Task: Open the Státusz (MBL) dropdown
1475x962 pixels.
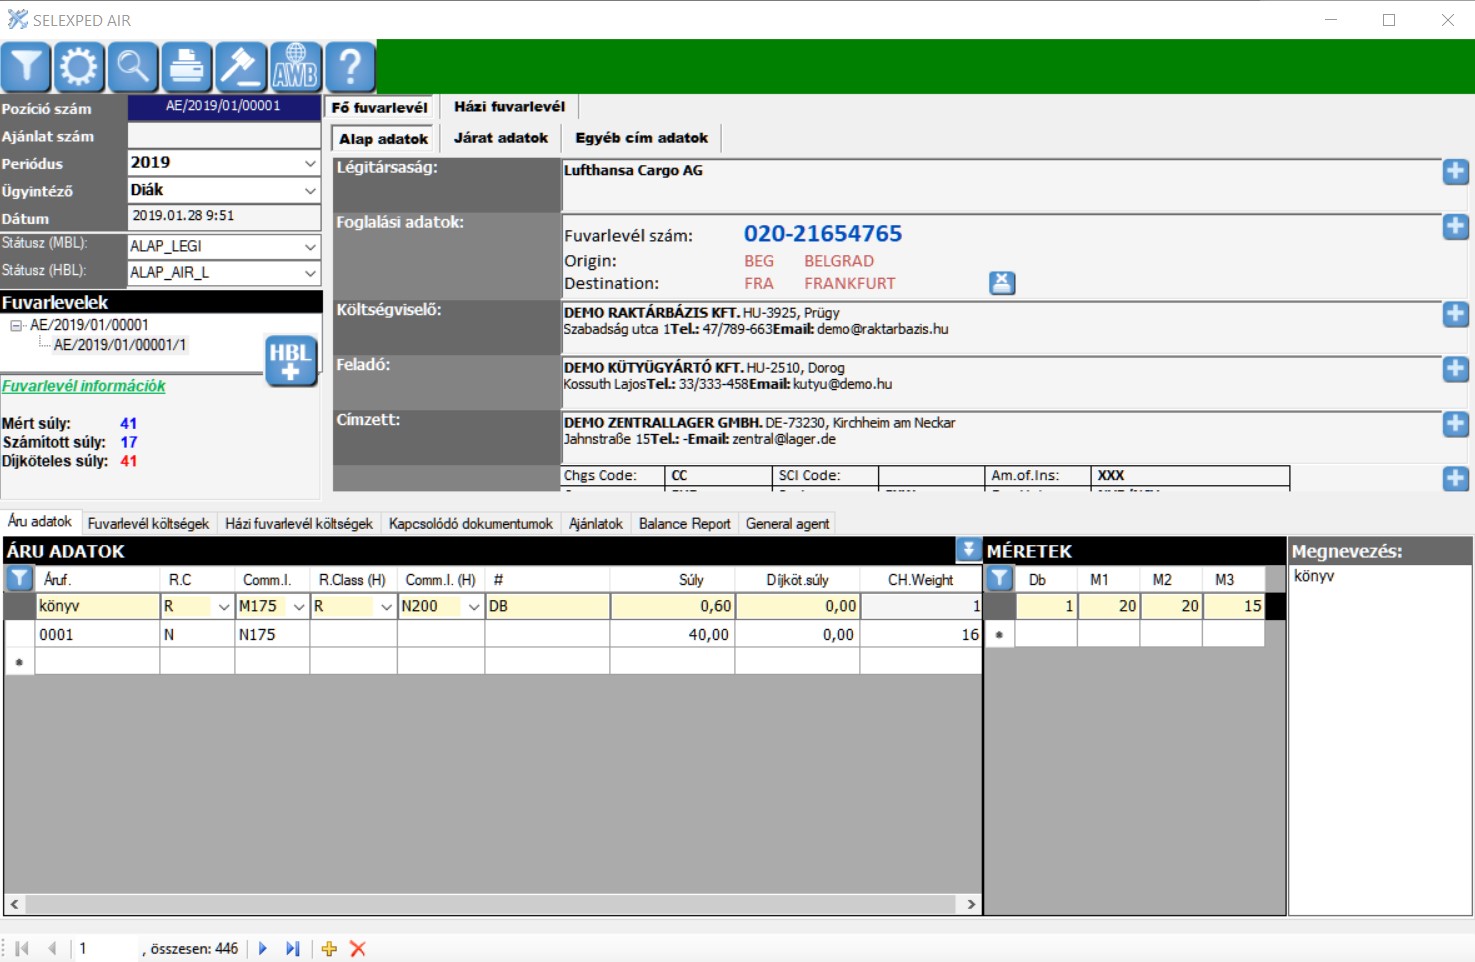Action: click(x=310, y=246)
